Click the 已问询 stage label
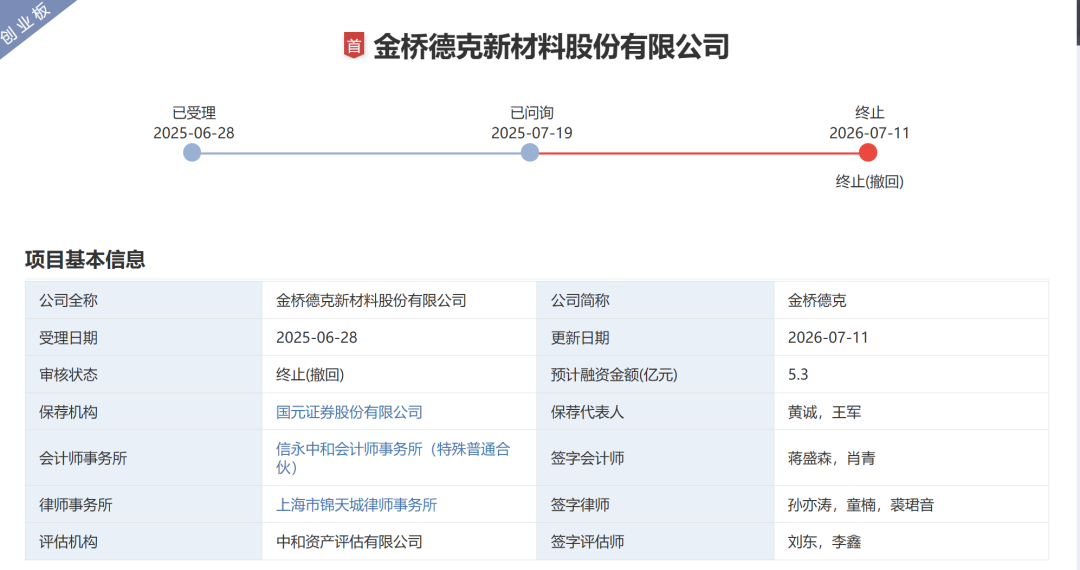Screen dimensions: 1080x570 [x=532, y=113]
